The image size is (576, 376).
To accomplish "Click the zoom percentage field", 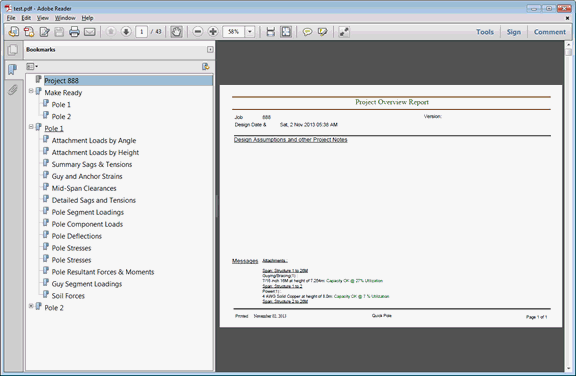I will pyautogui.click(x=234, y=32).
